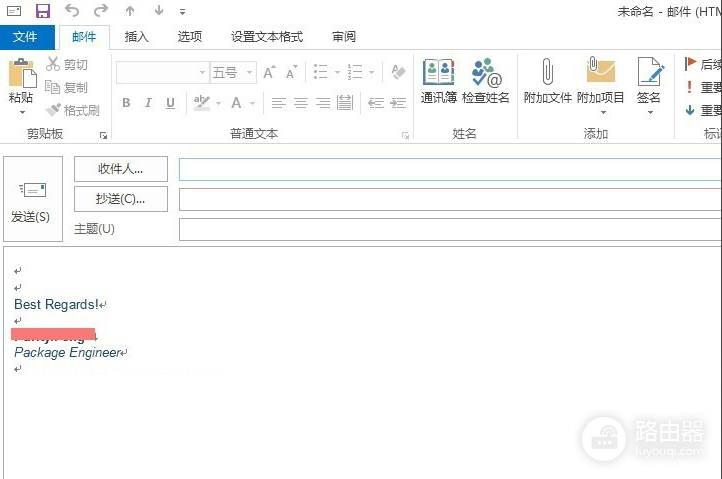722x479 pixels.
Task: Center align the text
Action: click(301, 103)
